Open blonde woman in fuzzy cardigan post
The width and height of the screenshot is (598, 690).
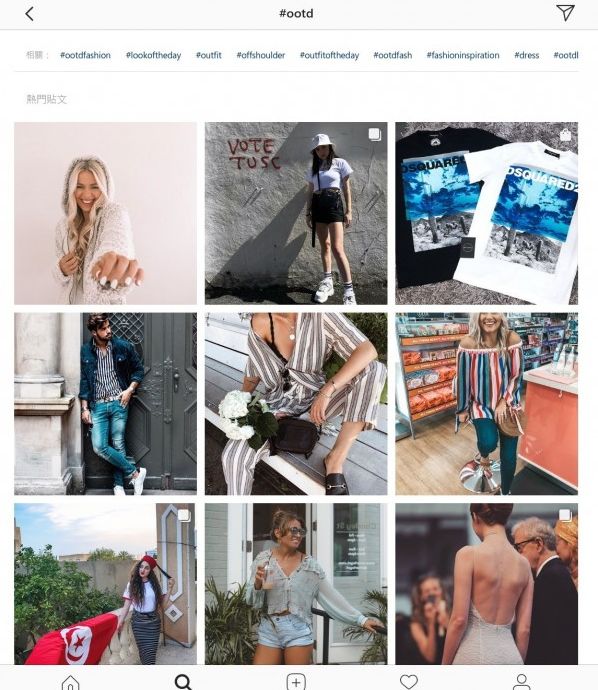tap(106, 213)
